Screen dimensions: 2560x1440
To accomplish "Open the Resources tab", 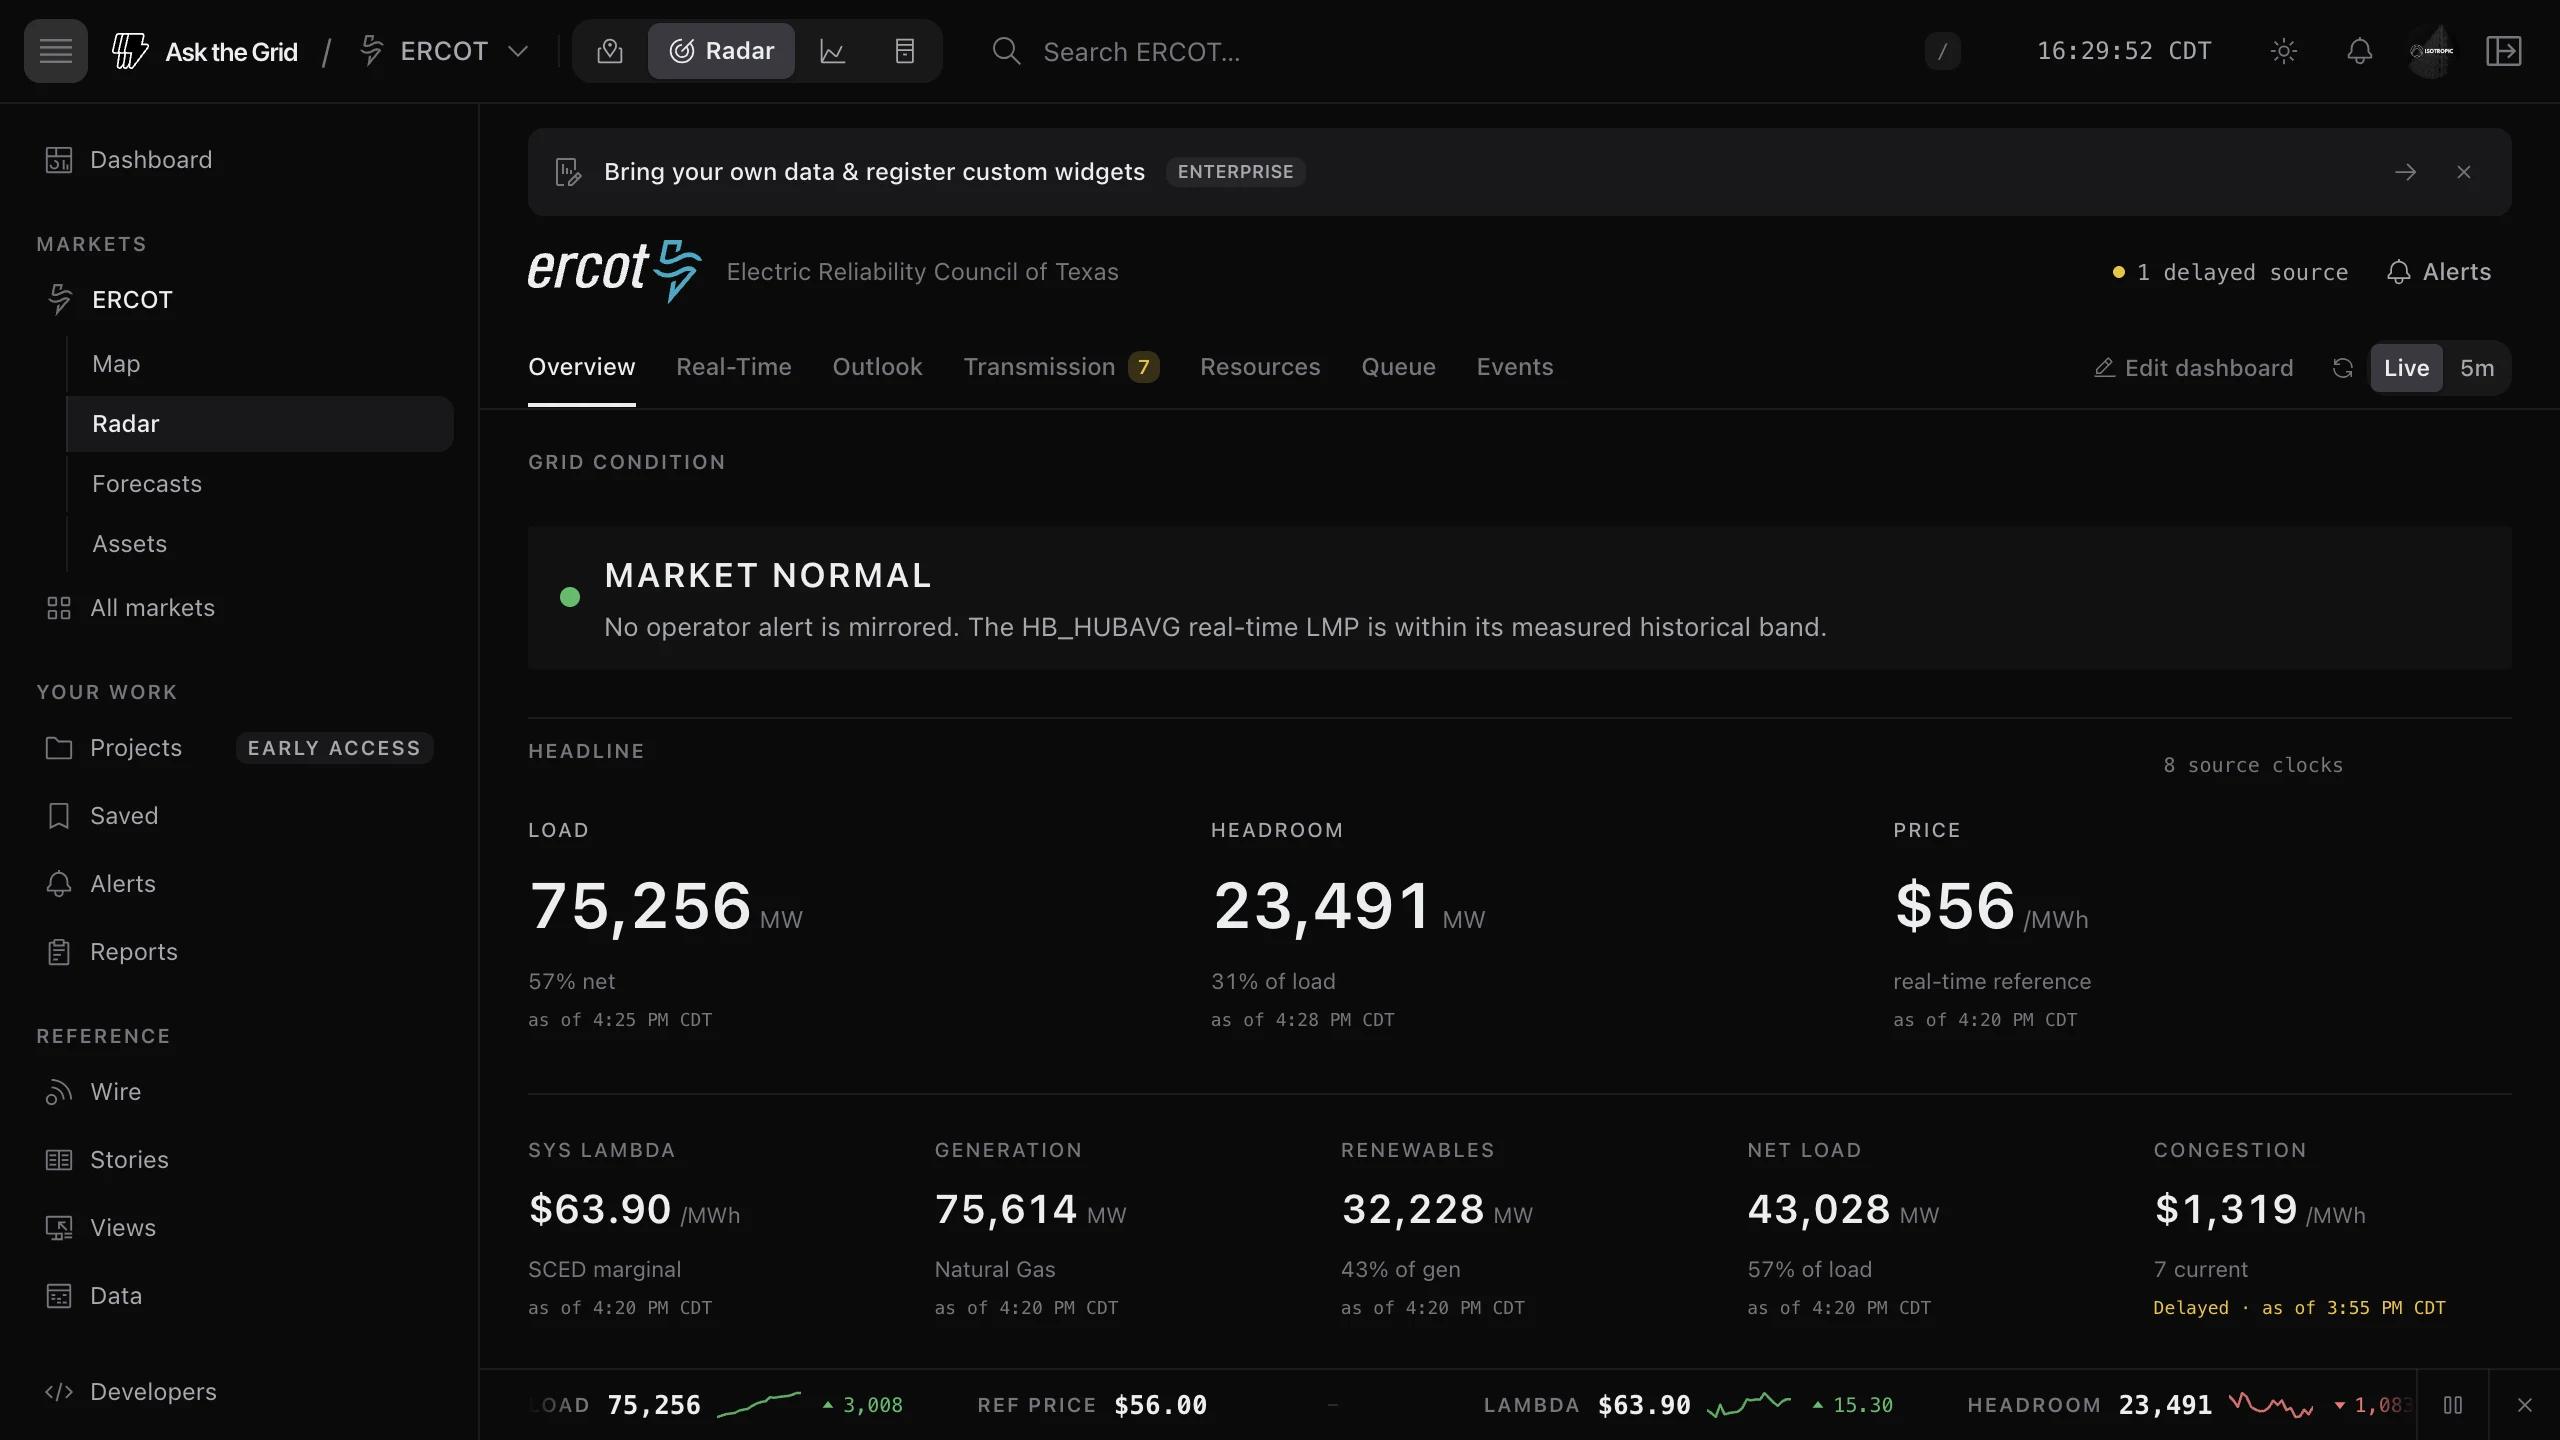I will click(x=1260, y=367).
